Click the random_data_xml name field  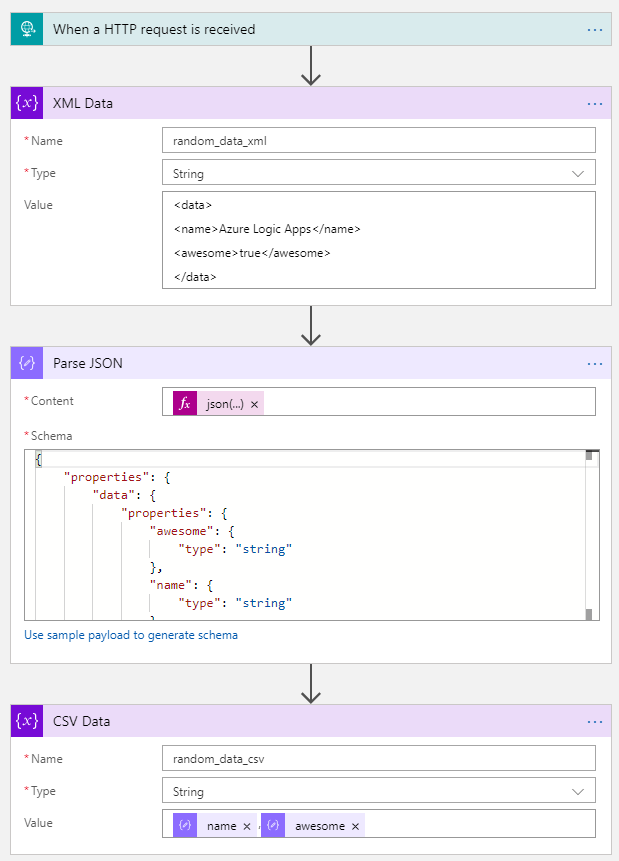coord(378,140)
